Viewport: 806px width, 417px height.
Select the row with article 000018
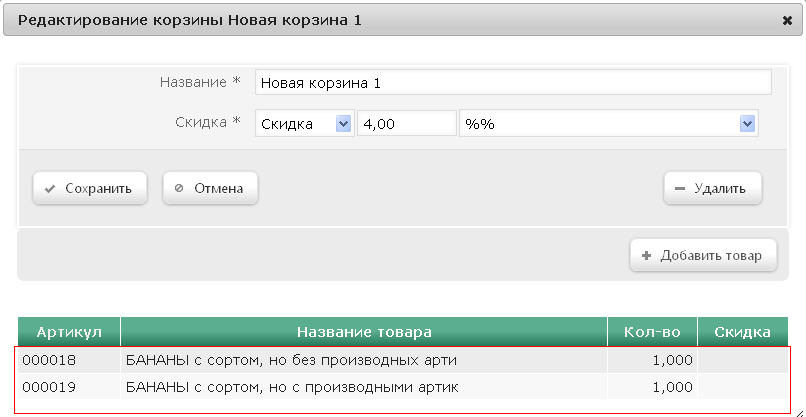pos(403,360)
